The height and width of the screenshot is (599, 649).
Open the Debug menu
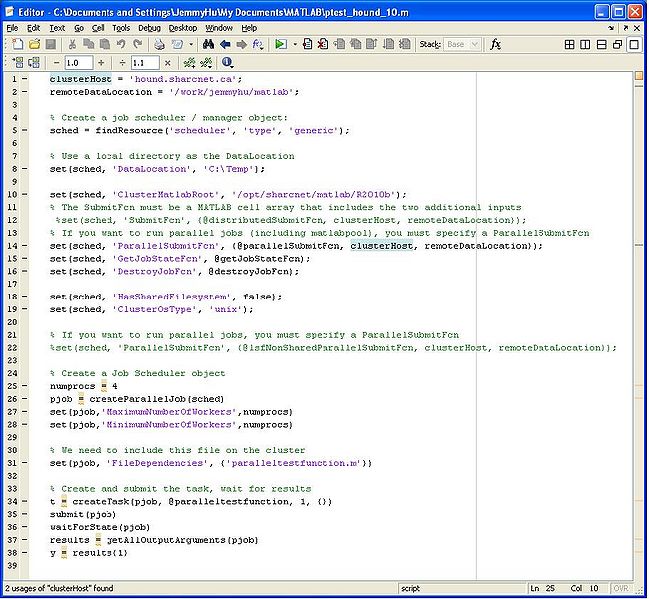click(149, 28)
